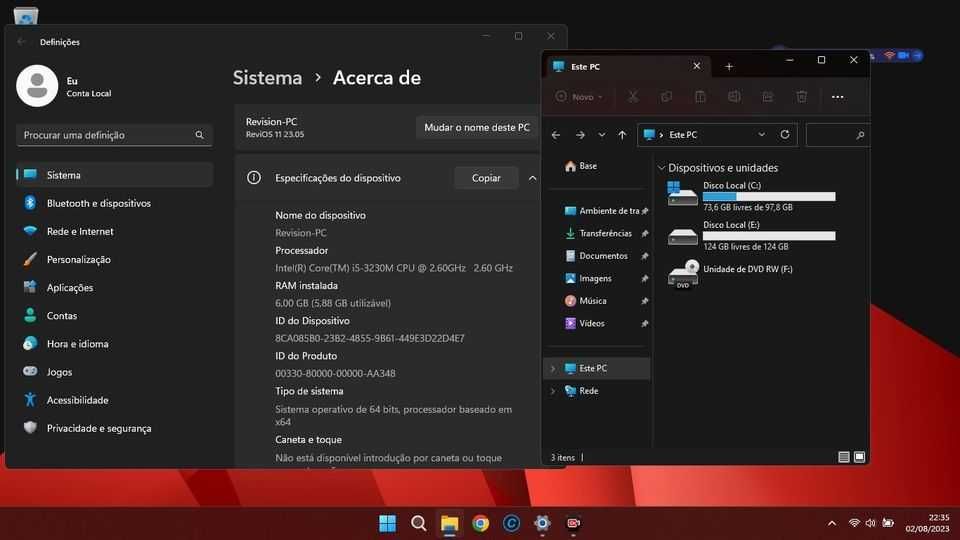
Task: Click the Share icon in Explorer toolbar
Action: (x=768, y=97)
